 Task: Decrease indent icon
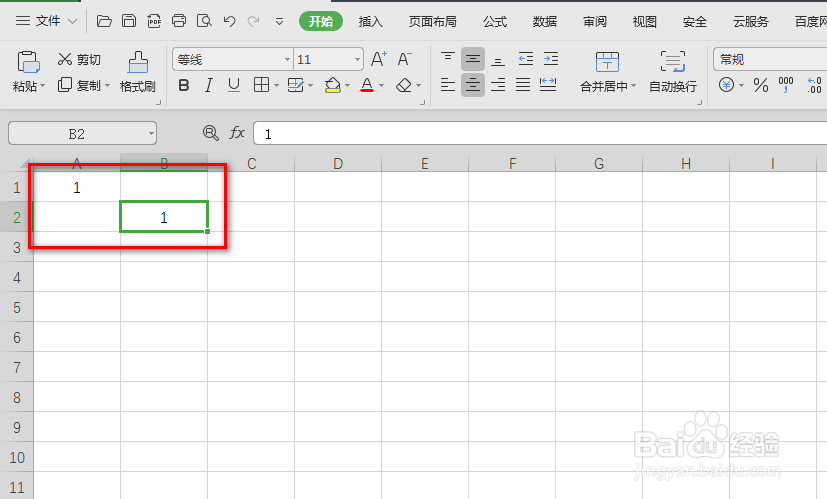[x=526, y=59]
